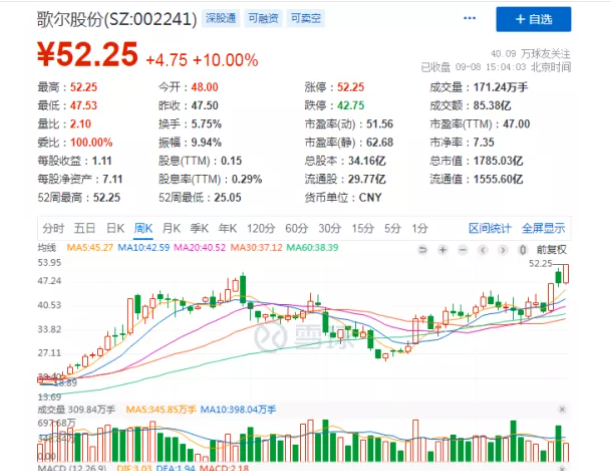Switch to the 分时 chart tab
Image resolution: width=611 pixels, height=471 pixels.
(x=53, y=228)
